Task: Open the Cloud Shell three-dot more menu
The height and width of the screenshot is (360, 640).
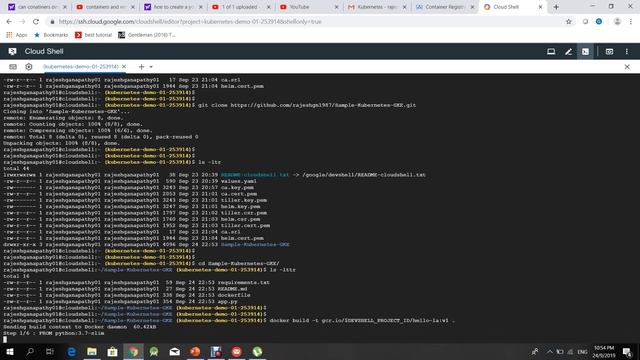Action: (x=627, y=51)
